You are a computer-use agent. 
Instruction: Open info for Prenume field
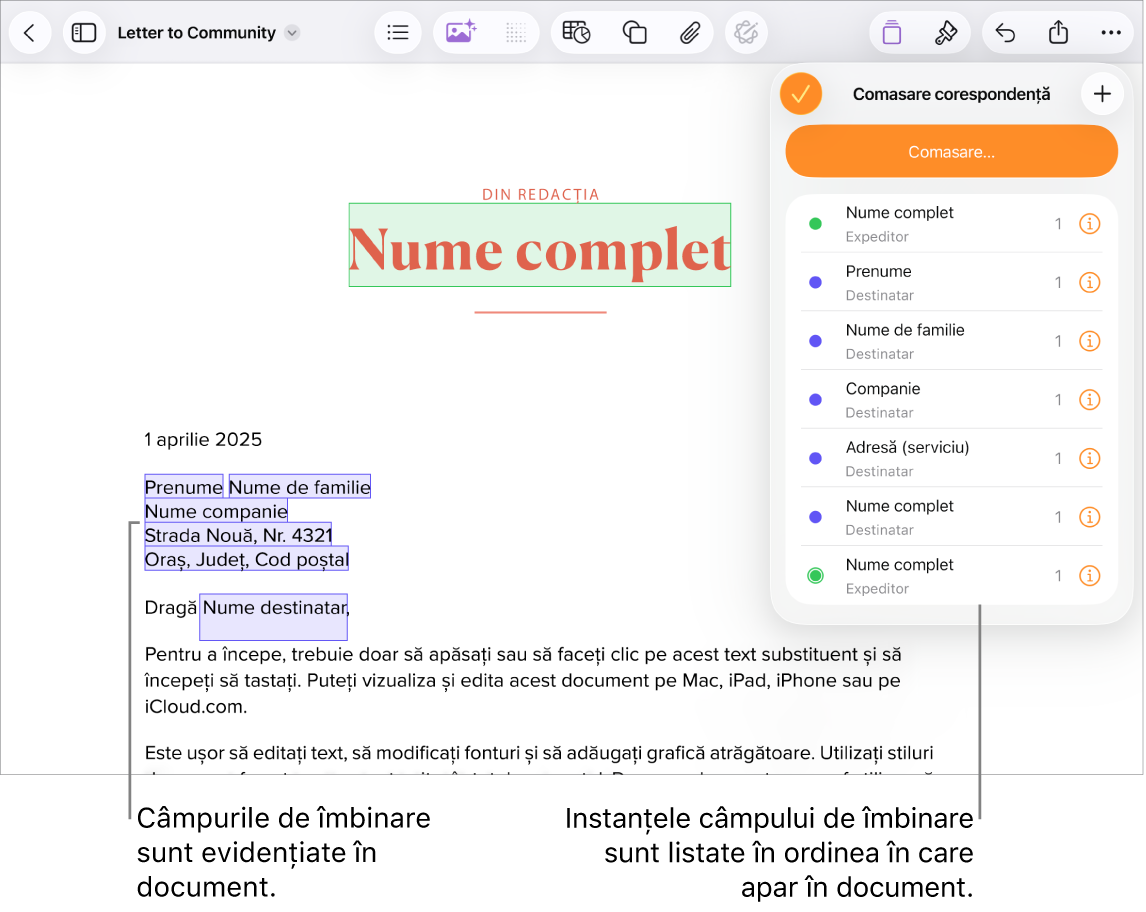[1090, 283]
